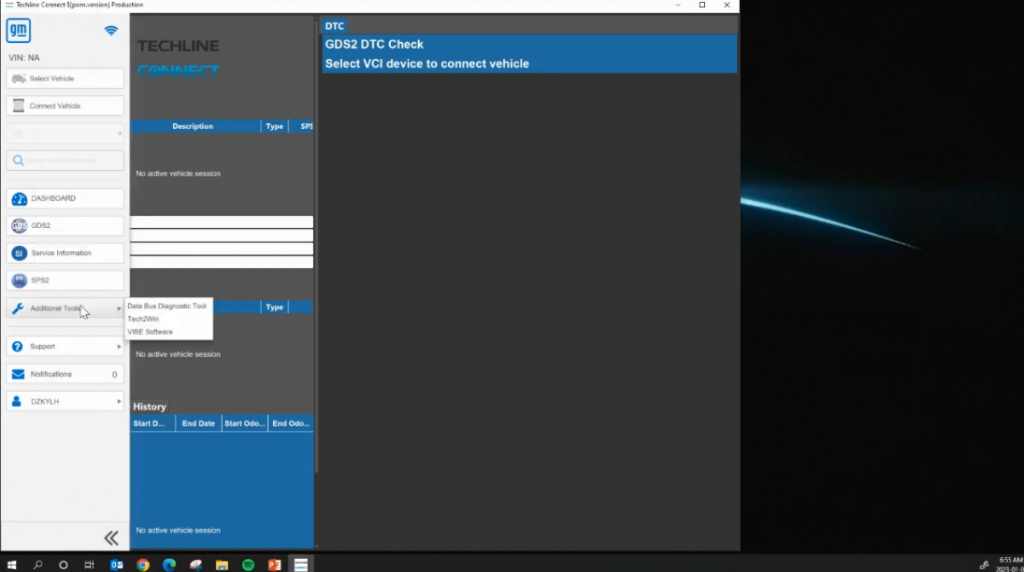Launch GDS2 from the sidebar
The width and height of the screenshot is (1024, 572).
[65, 225]
